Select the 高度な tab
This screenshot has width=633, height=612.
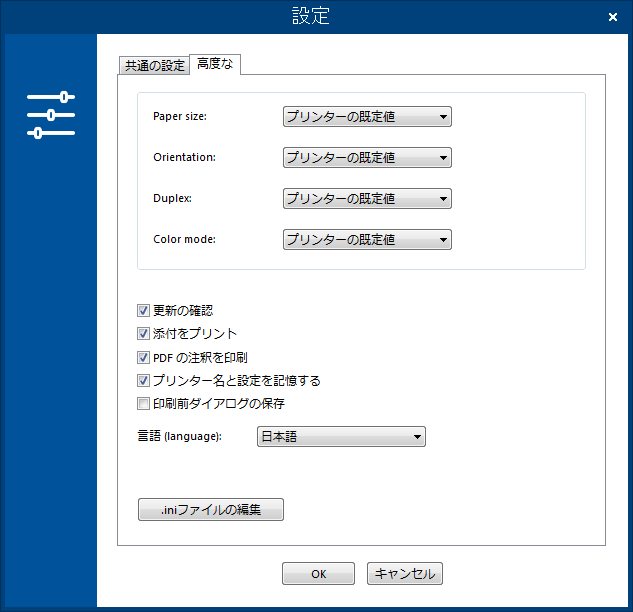pyautogui.click(x=215, y=64)
